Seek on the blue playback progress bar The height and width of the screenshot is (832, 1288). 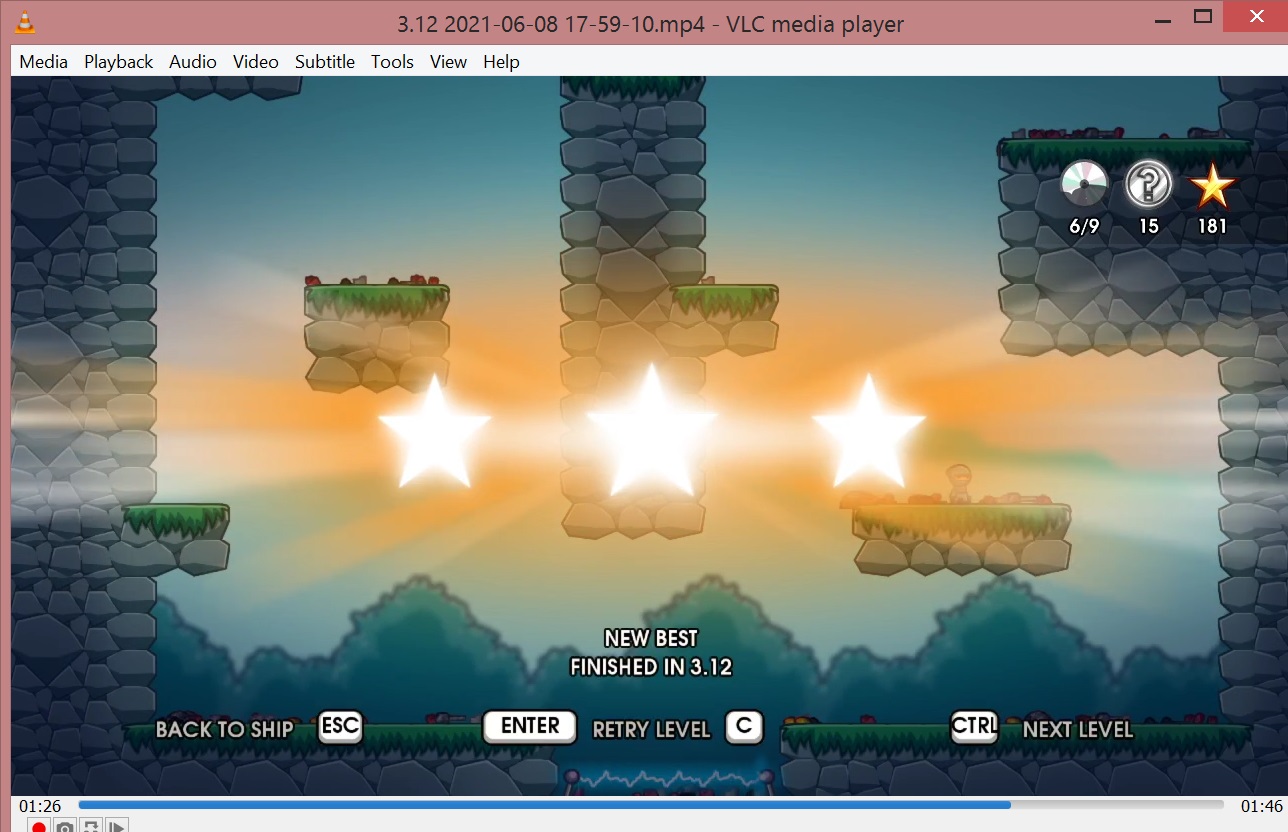650,804
